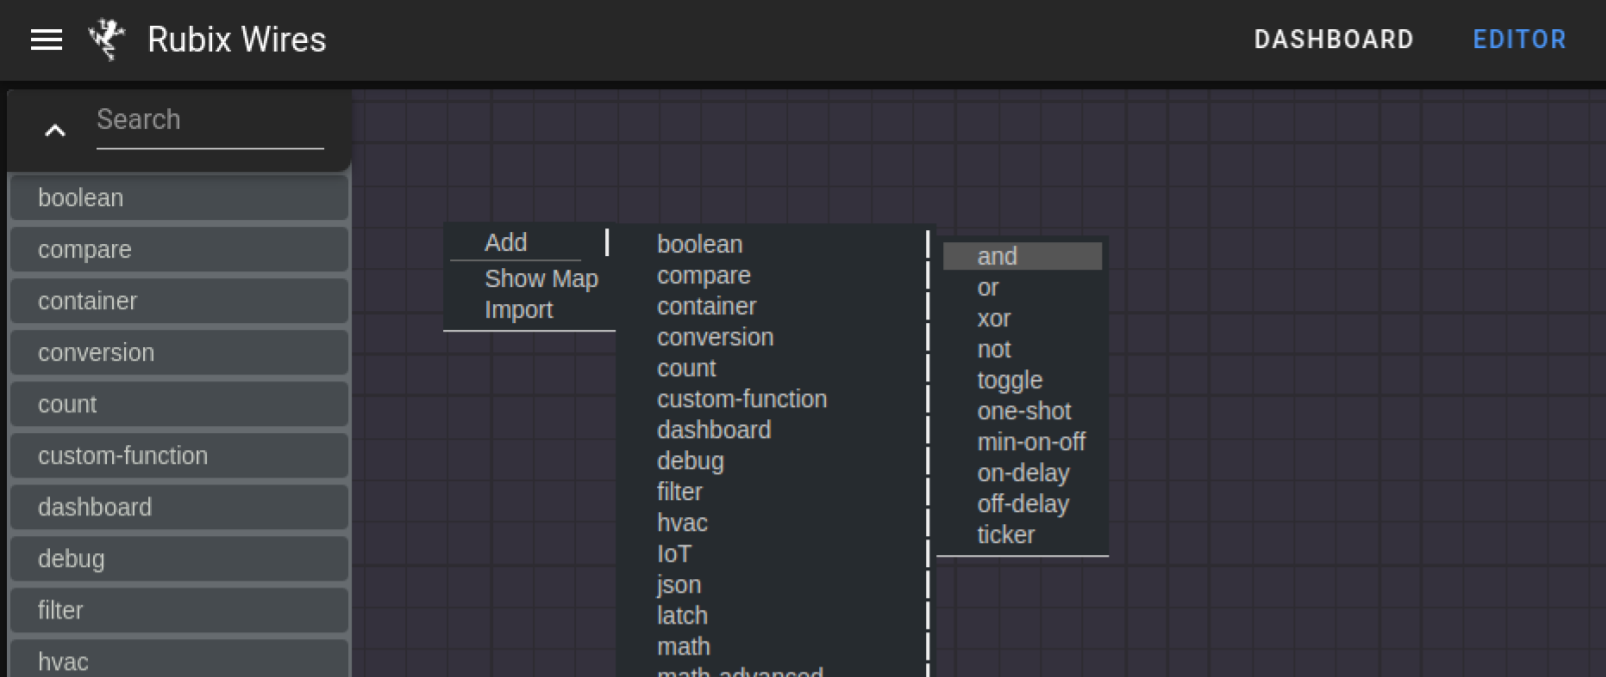Expand the count category in sidebar
Screen dimensions: 1606x677
coord(180,404)
